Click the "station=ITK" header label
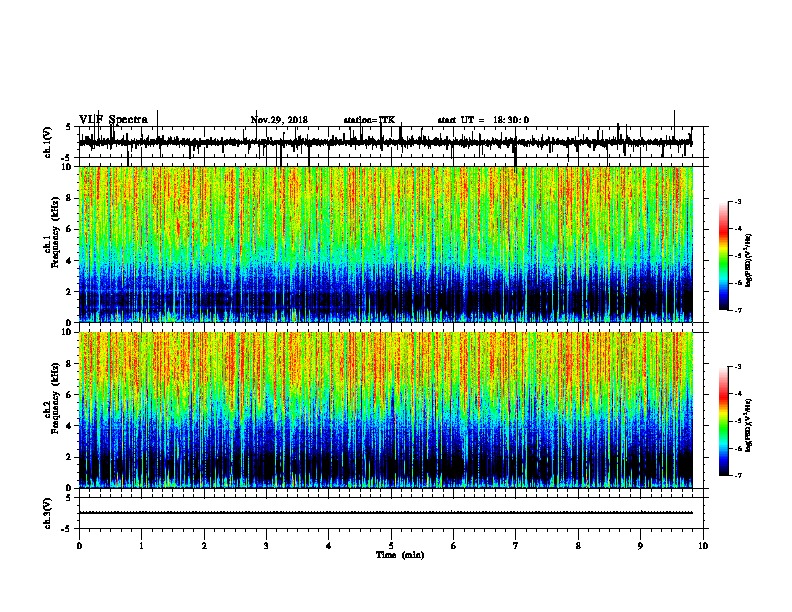This screenshot has height=612, width=792. tap(369, 120)
